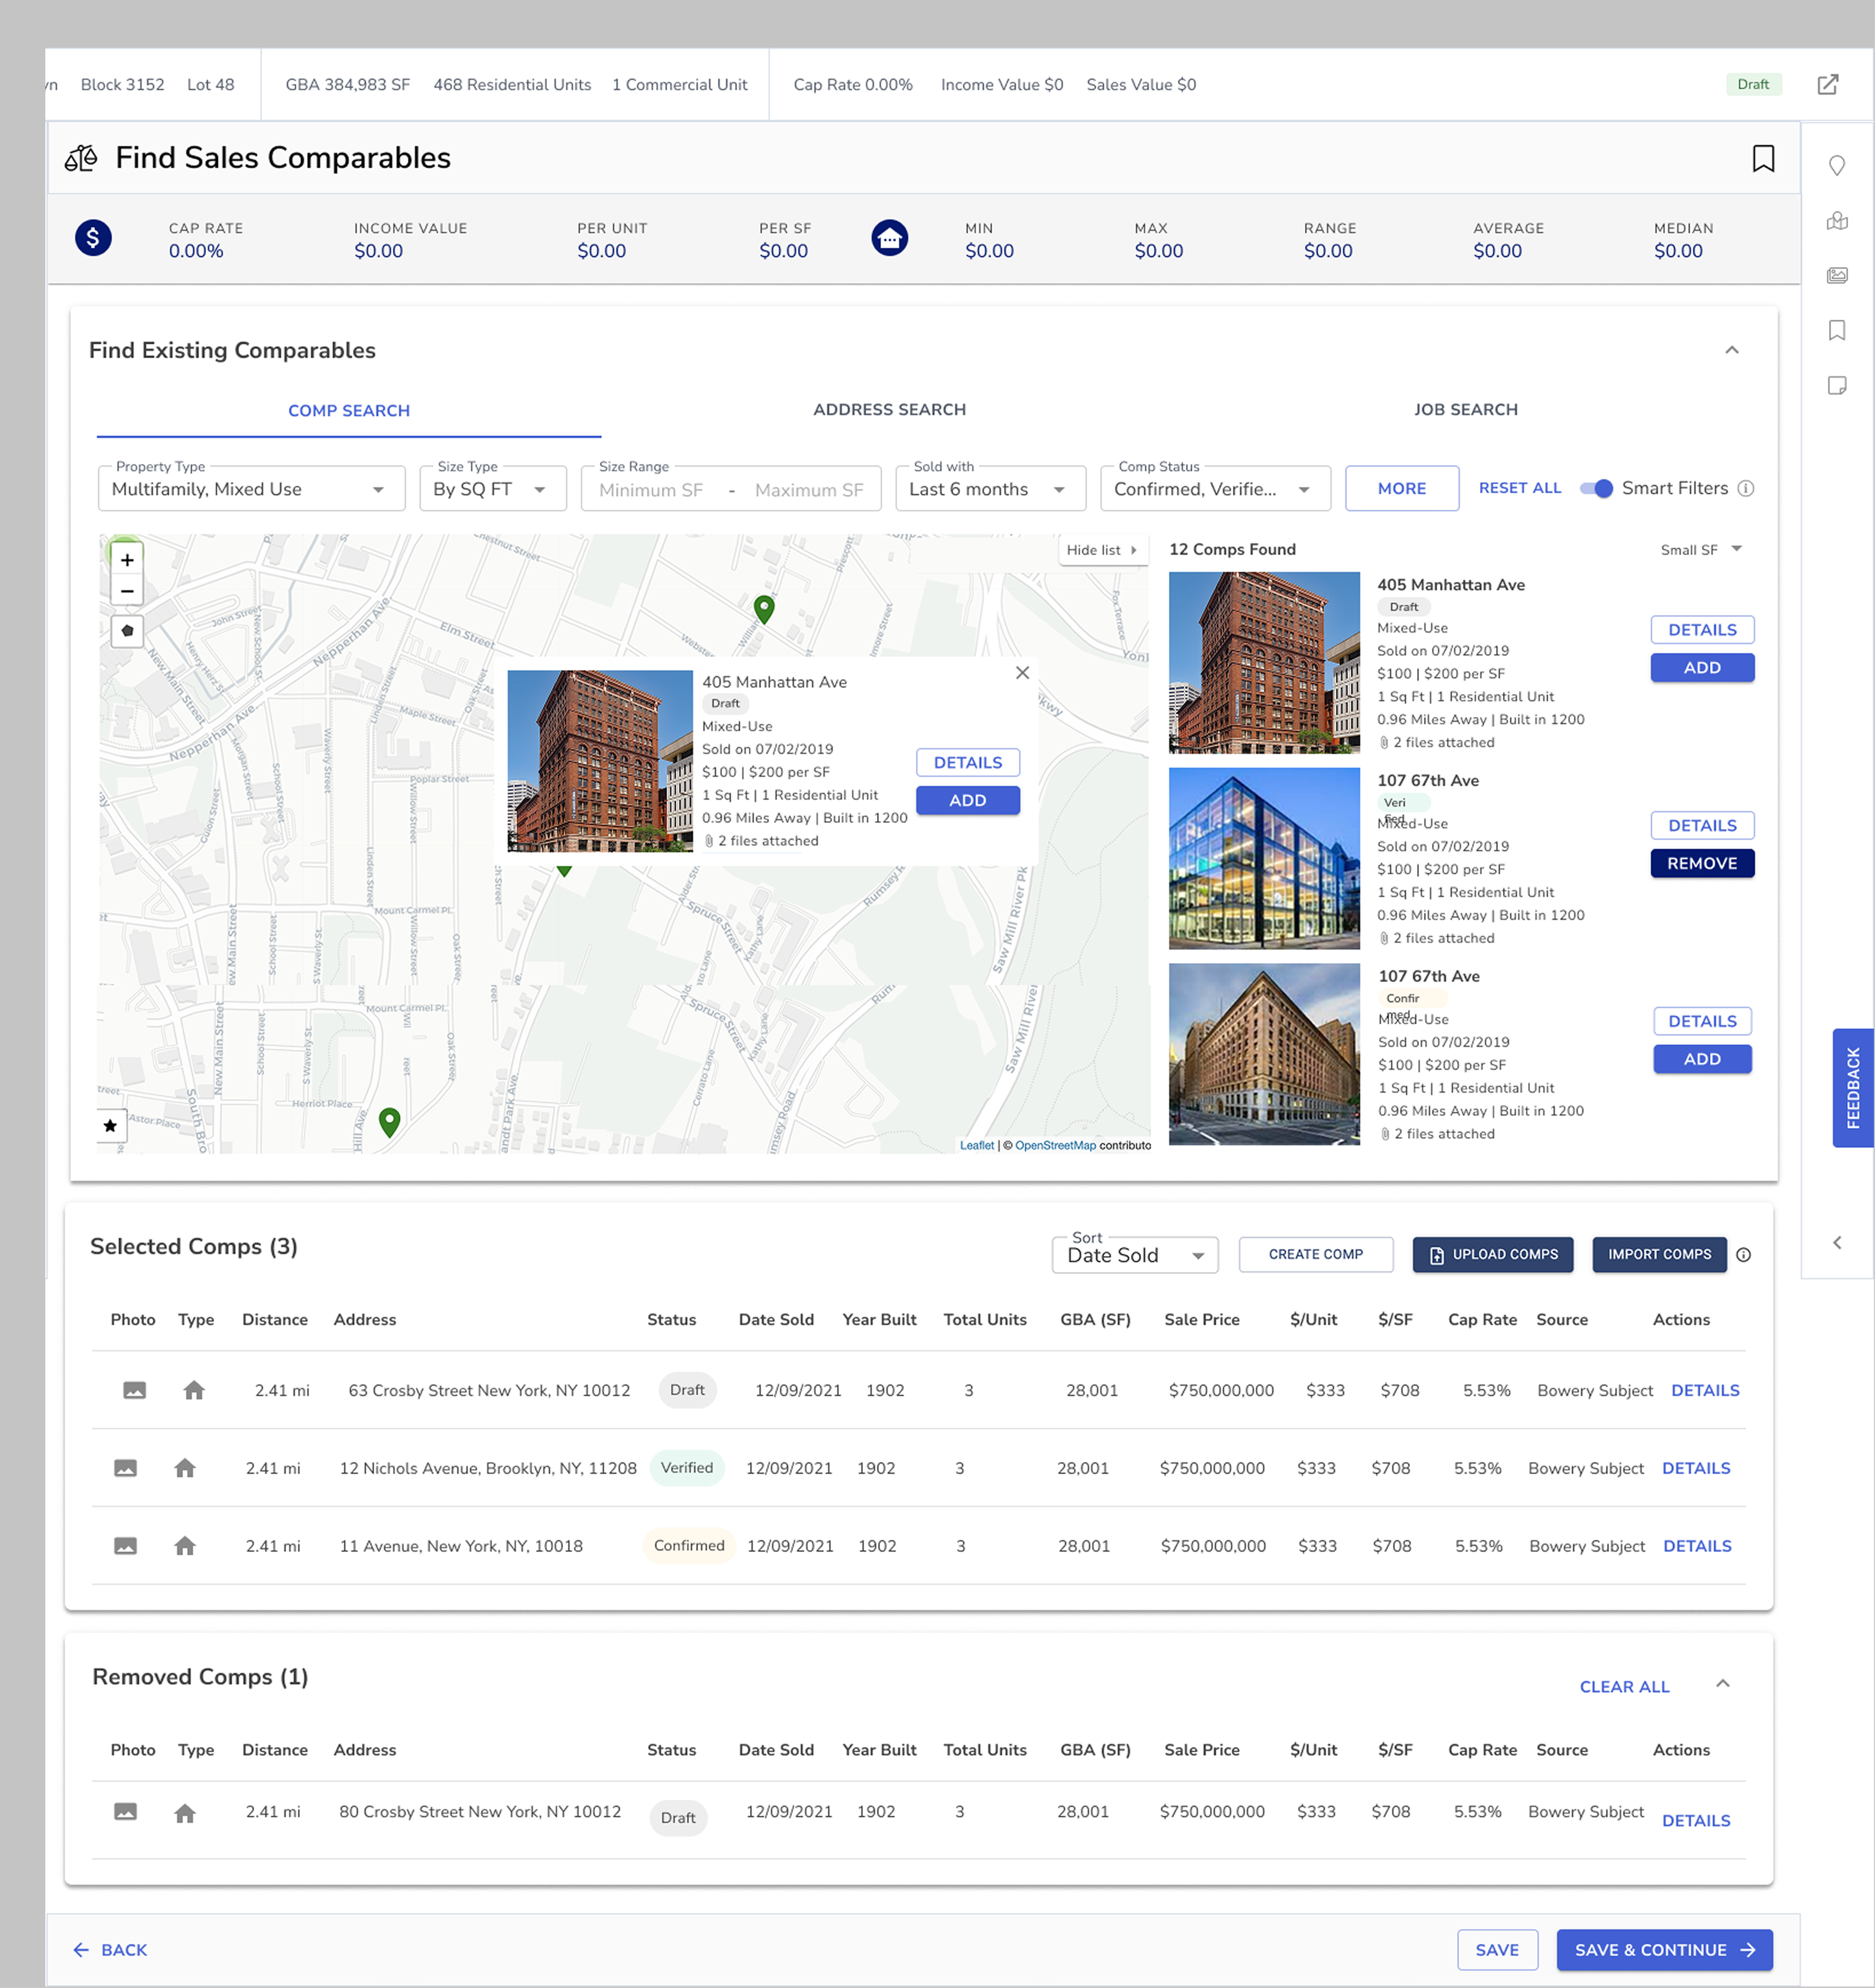The width and height of the screenshot is (1875, 1988).
Task: Open the sticky note icon in right sidebar
Action: click(x=1837, y=386)
